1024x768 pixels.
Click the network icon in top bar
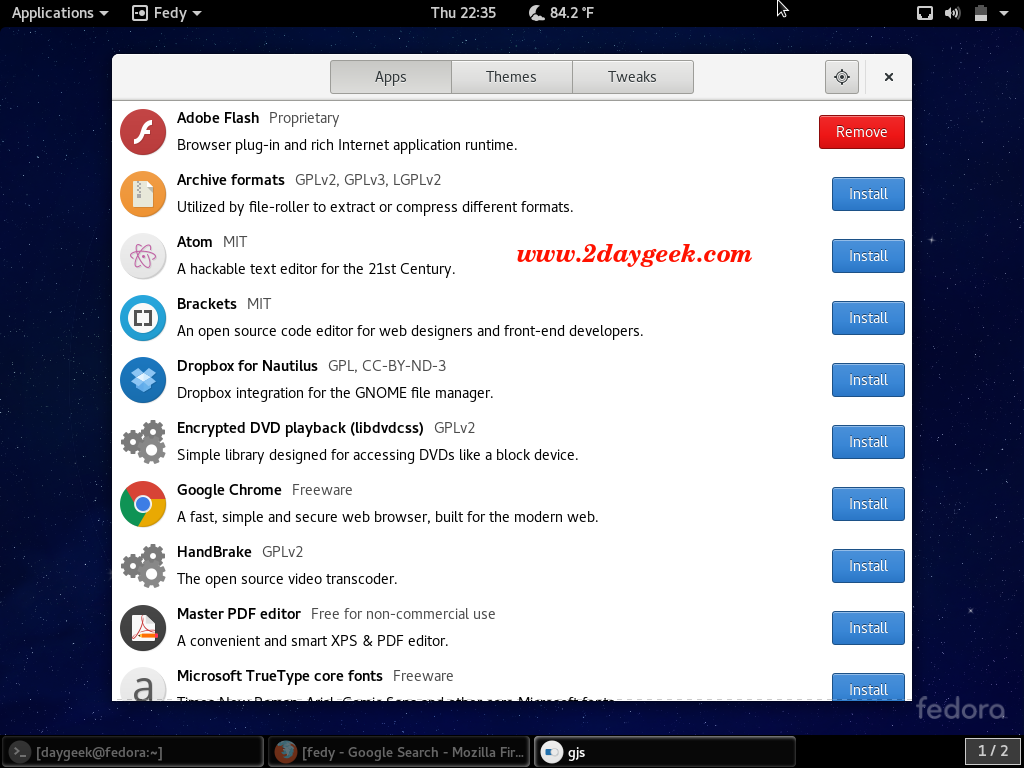tap(925, 13)
